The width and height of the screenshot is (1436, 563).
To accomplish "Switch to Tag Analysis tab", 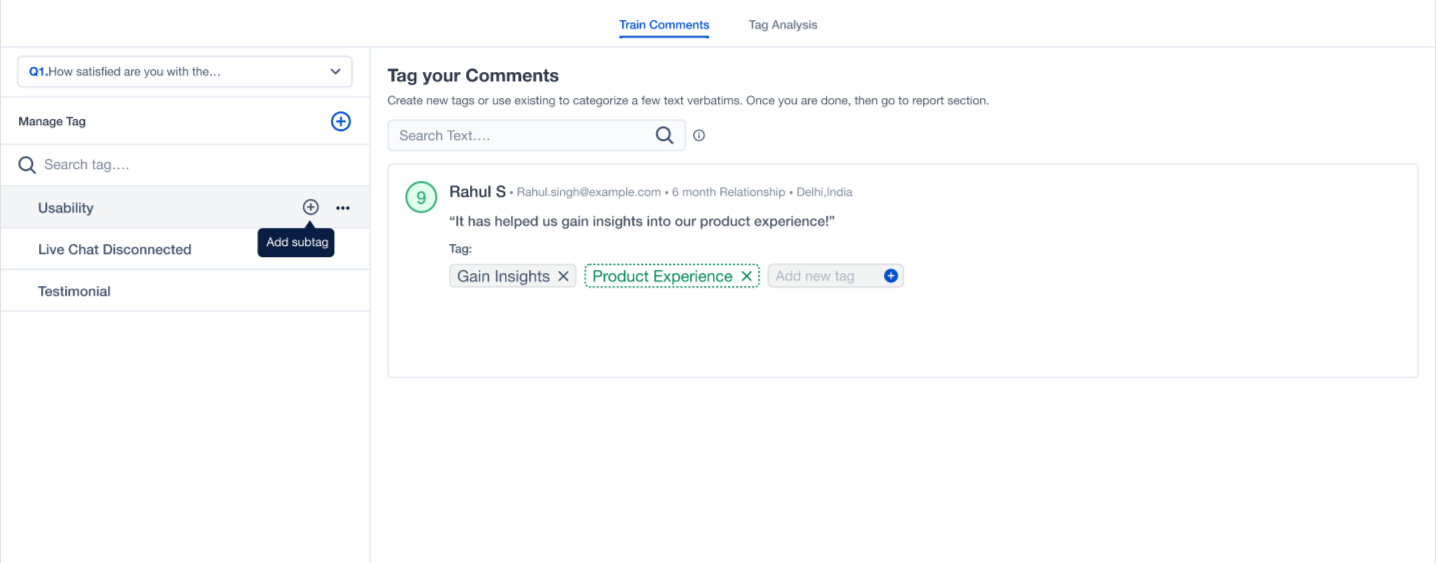I will click(783, 25).
